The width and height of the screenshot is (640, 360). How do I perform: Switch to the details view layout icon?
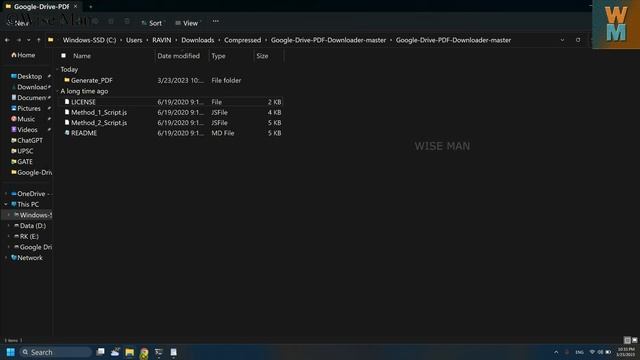(627, 340)
